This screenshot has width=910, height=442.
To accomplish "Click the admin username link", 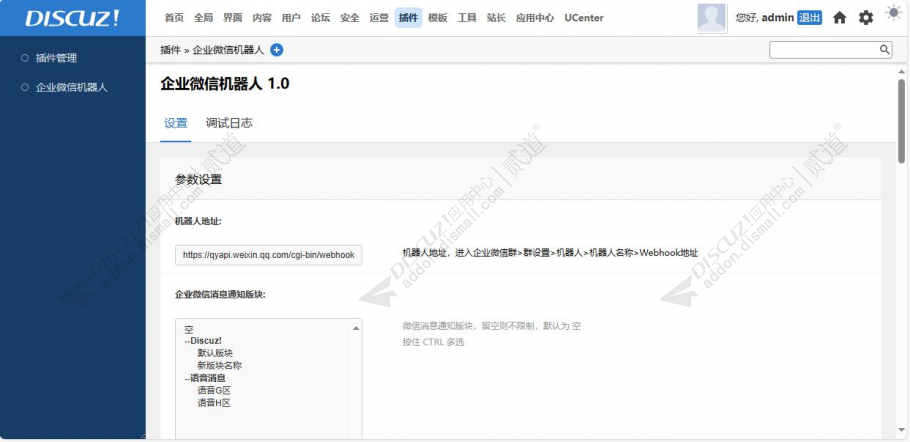I will coord(778,18).
